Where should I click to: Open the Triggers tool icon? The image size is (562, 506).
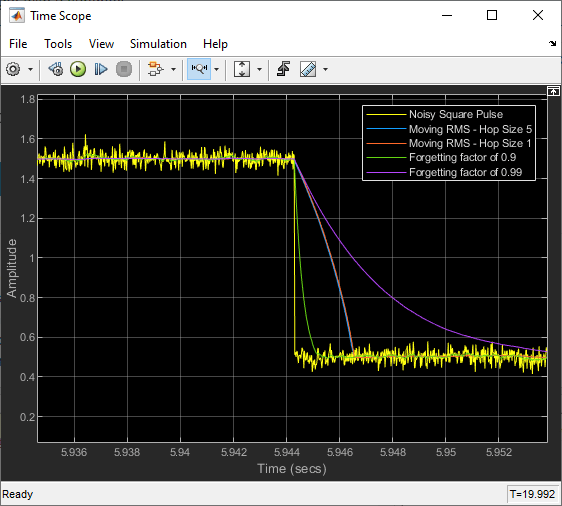[x=284, y=69]
